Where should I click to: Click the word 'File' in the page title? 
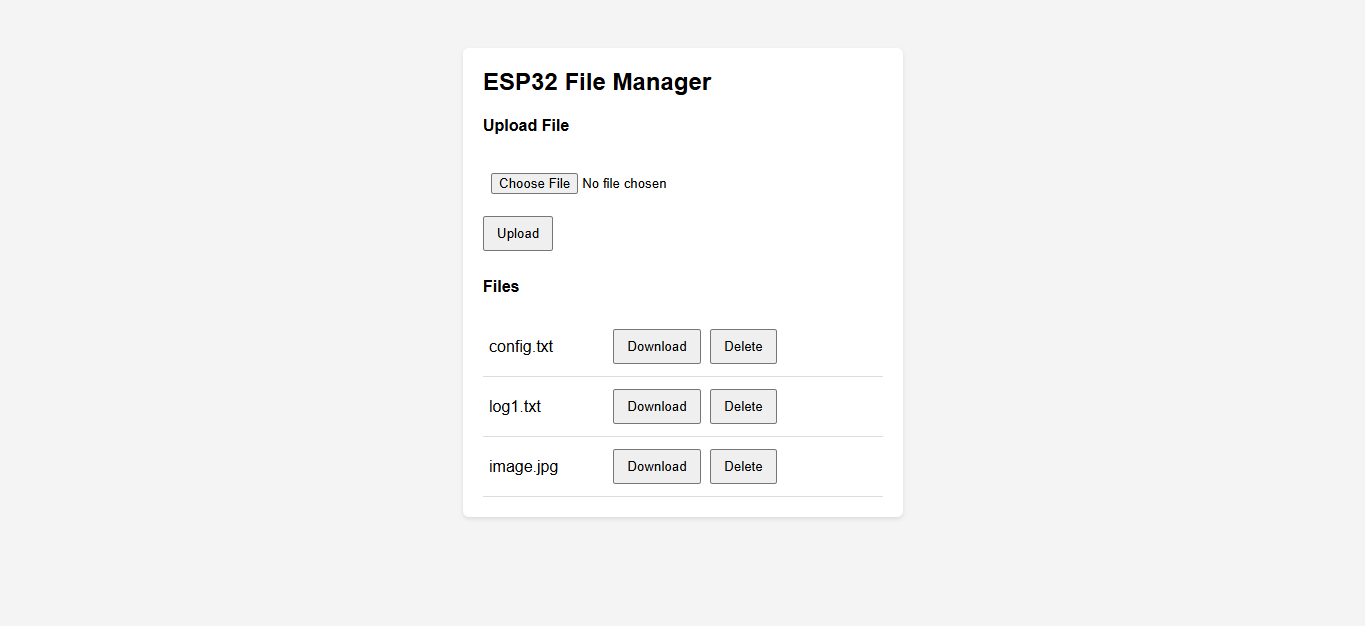click(585, 82)
